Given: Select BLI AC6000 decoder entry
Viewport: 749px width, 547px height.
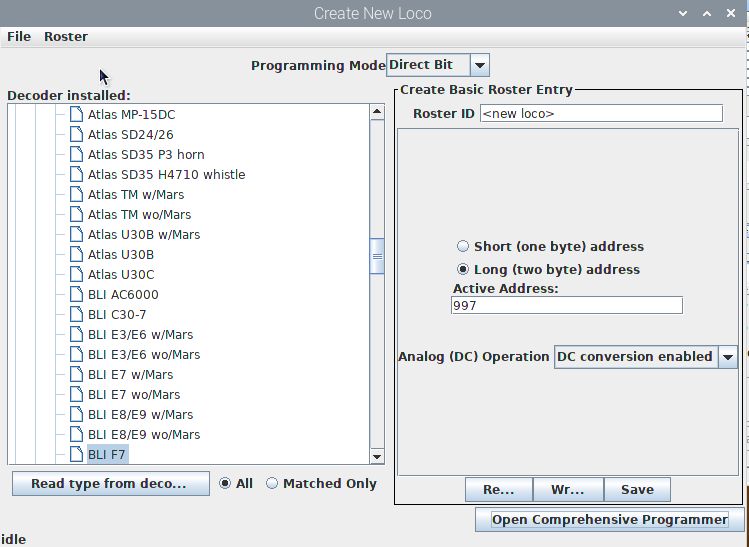Looking at the screenshot, I should click(123, 295).
